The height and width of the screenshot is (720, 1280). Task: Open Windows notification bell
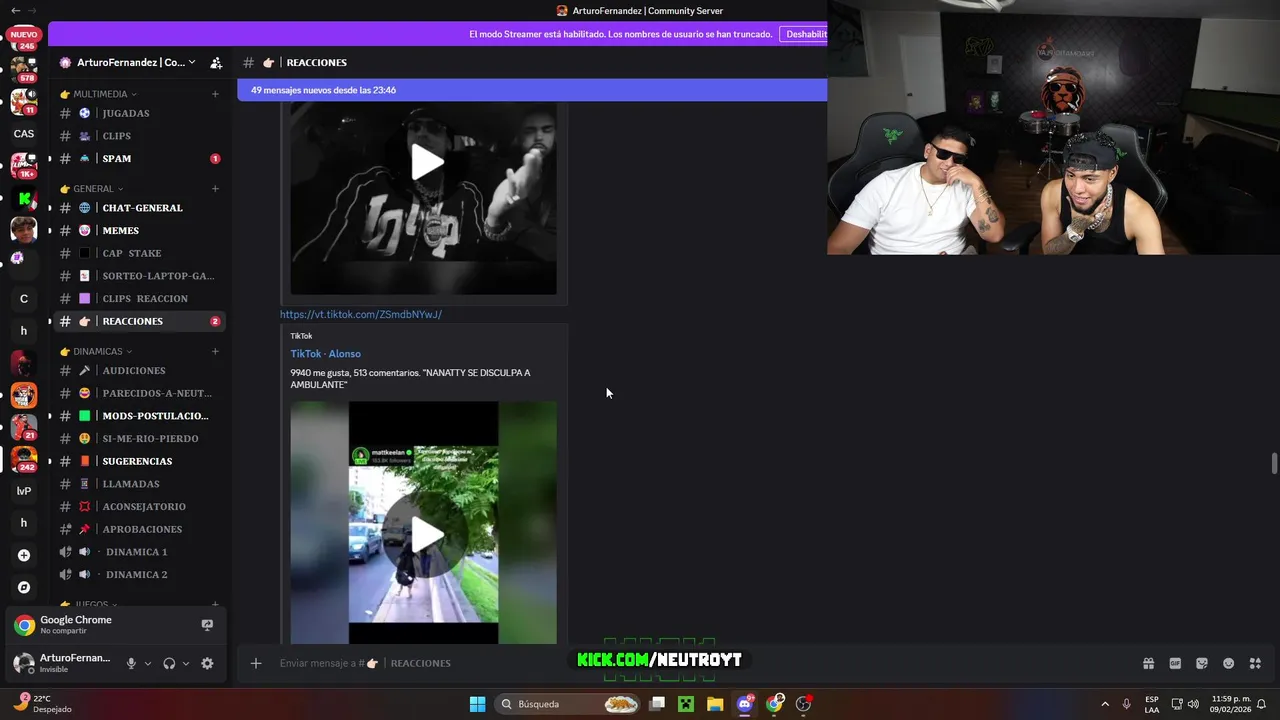pyautogui.click(x=1262, y=704)
